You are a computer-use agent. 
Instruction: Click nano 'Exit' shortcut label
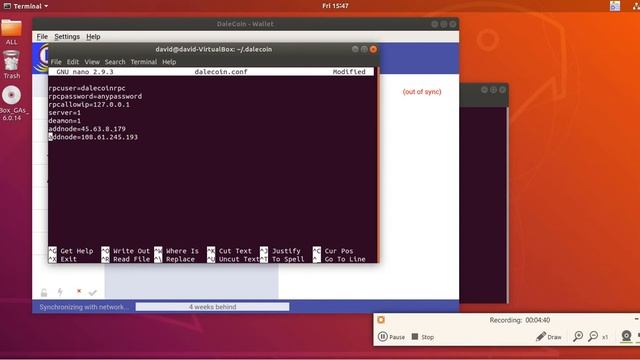coord(68,259)
